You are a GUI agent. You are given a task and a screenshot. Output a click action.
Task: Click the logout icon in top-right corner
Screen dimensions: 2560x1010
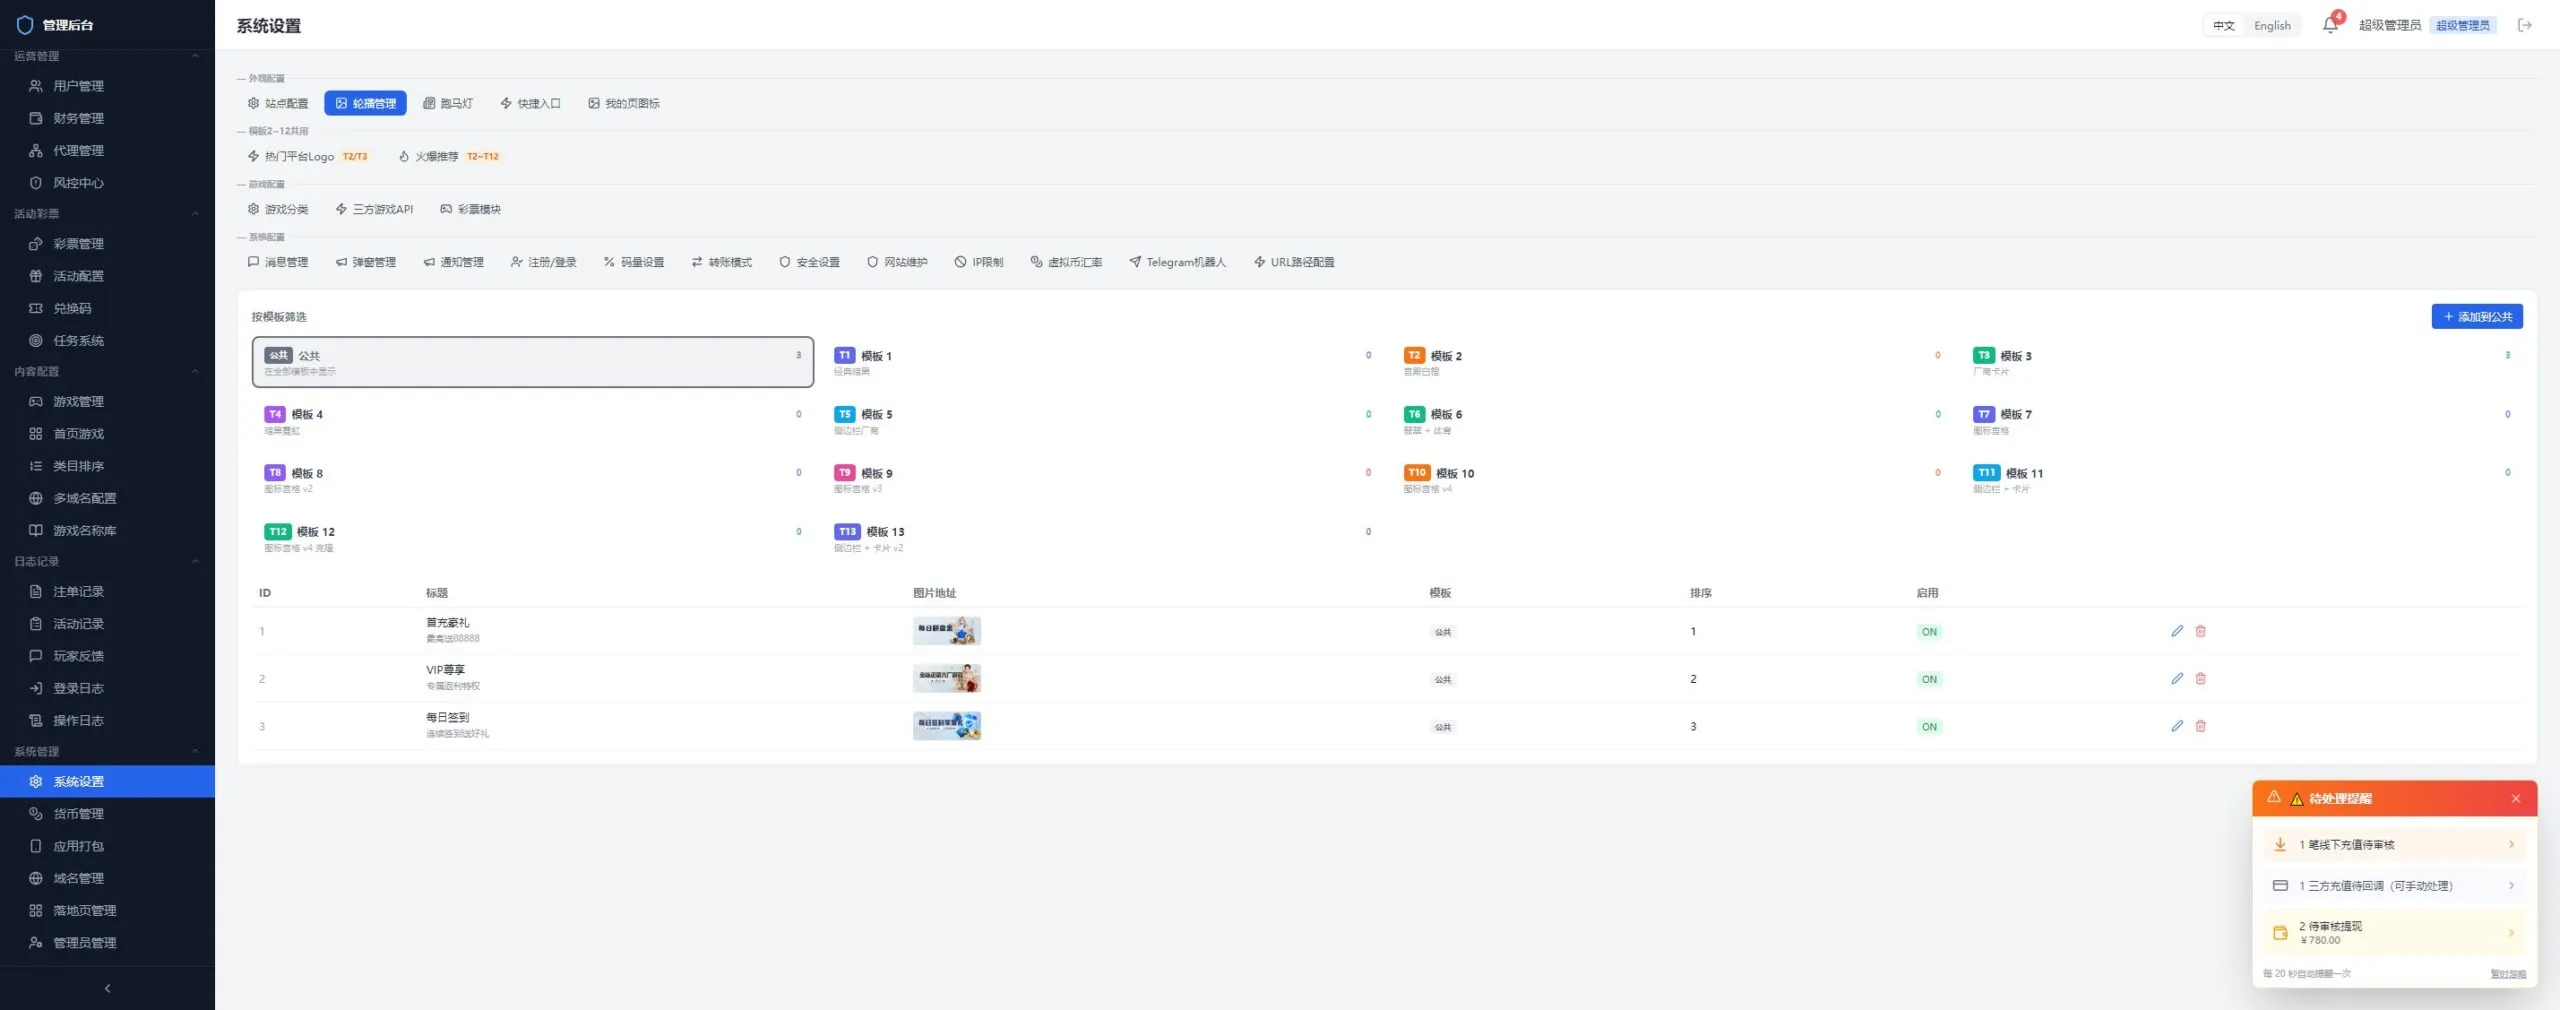[x=2524, y=25]
